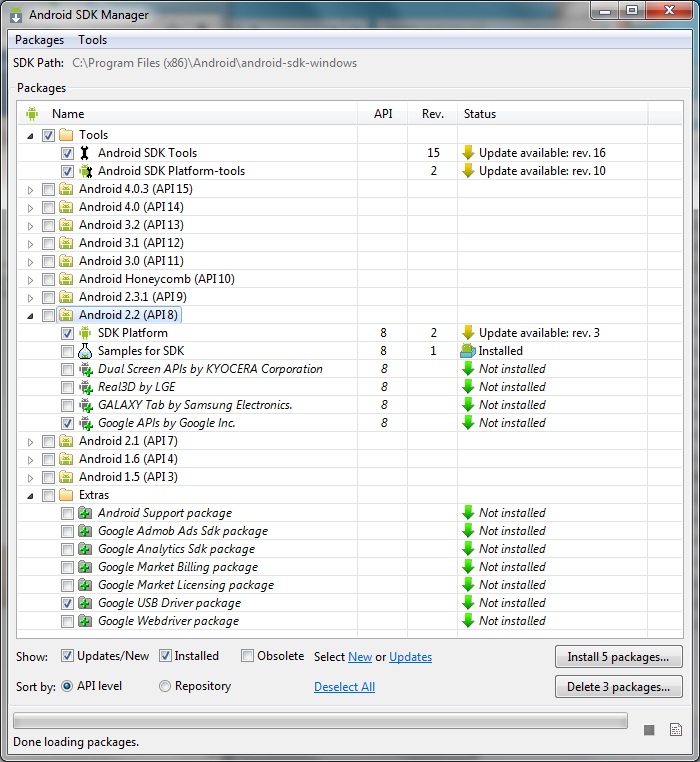Check the Samples for SDK checkbox
The height and width of the screenshot is (762, 700).
coord(67,351)
